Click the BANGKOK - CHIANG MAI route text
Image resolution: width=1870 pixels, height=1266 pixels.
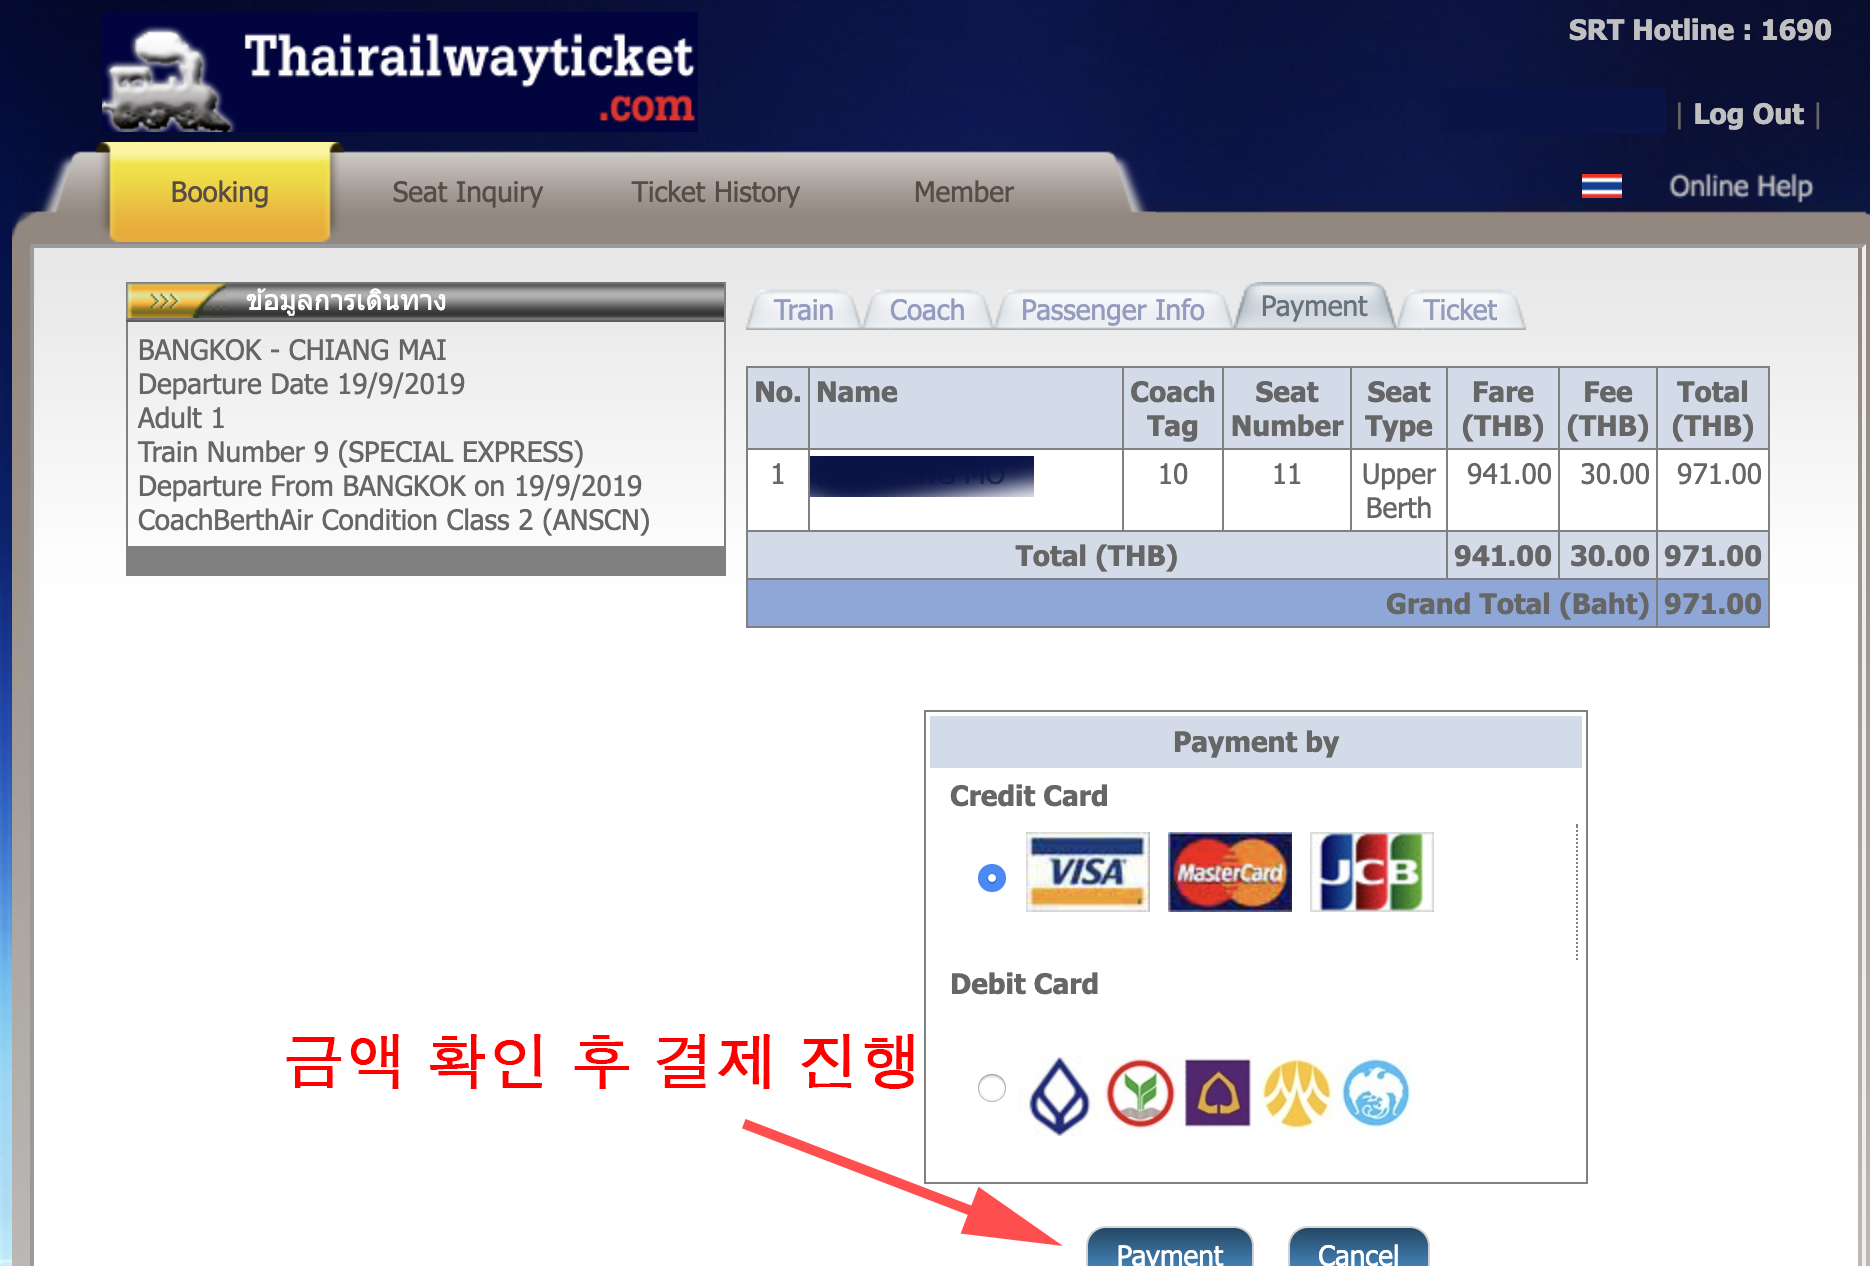pos(292,350)
